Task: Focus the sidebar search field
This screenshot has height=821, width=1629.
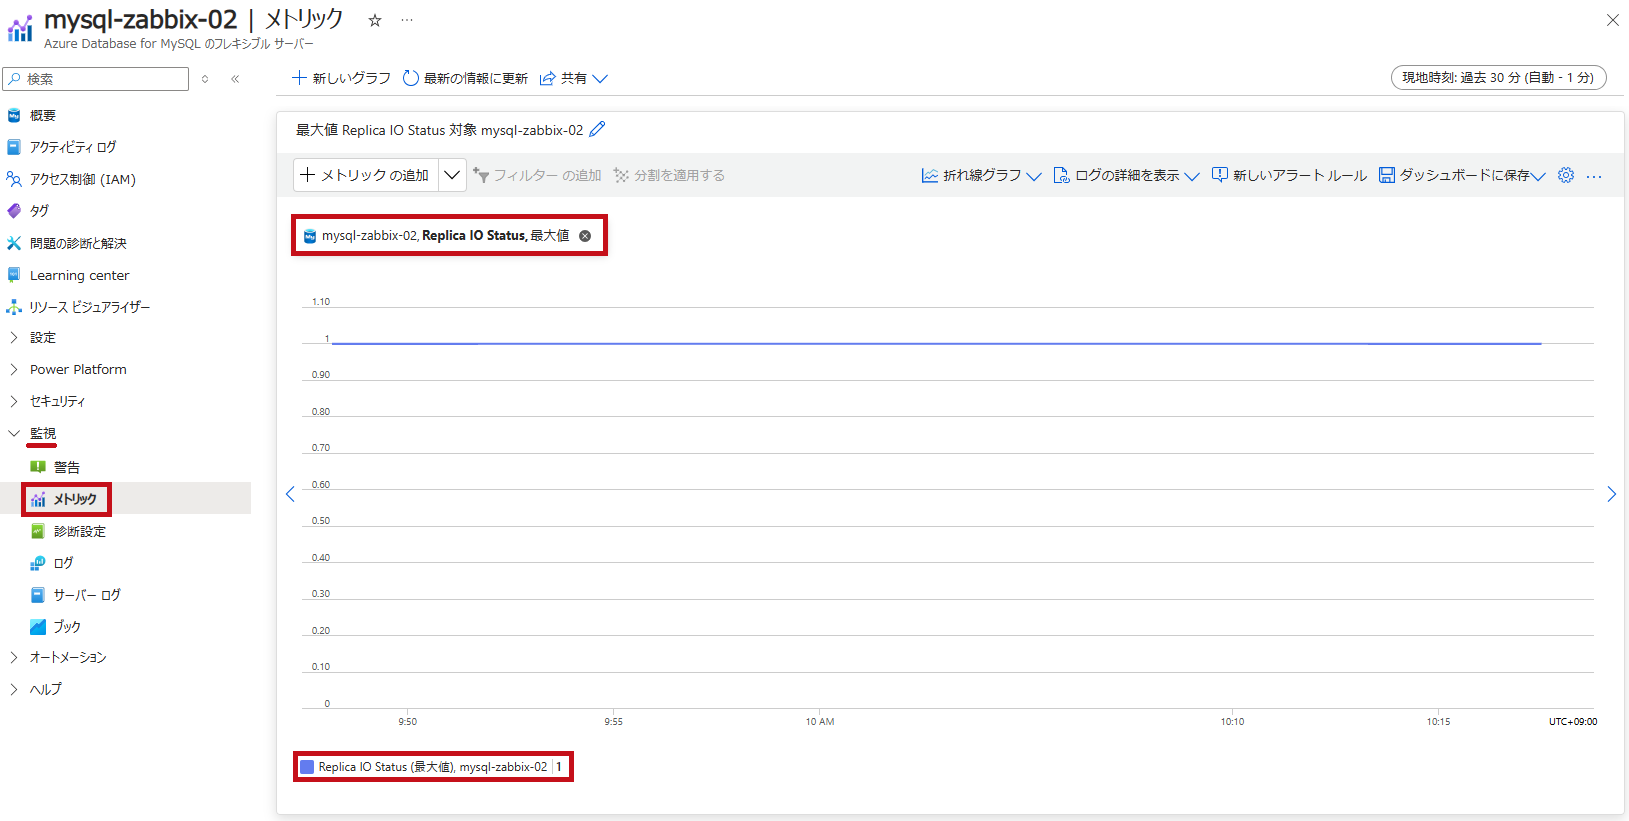Action: 96,79
